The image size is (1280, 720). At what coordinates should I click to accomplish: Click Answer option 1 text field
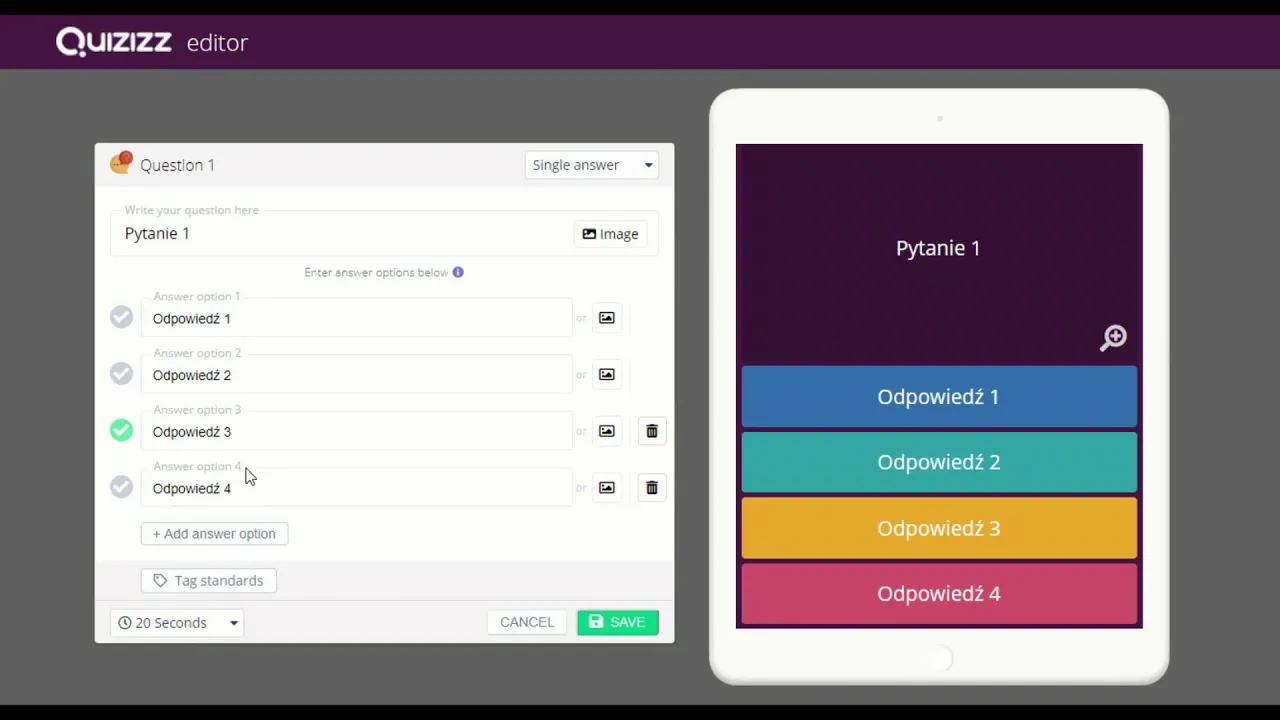coord(356,318)
